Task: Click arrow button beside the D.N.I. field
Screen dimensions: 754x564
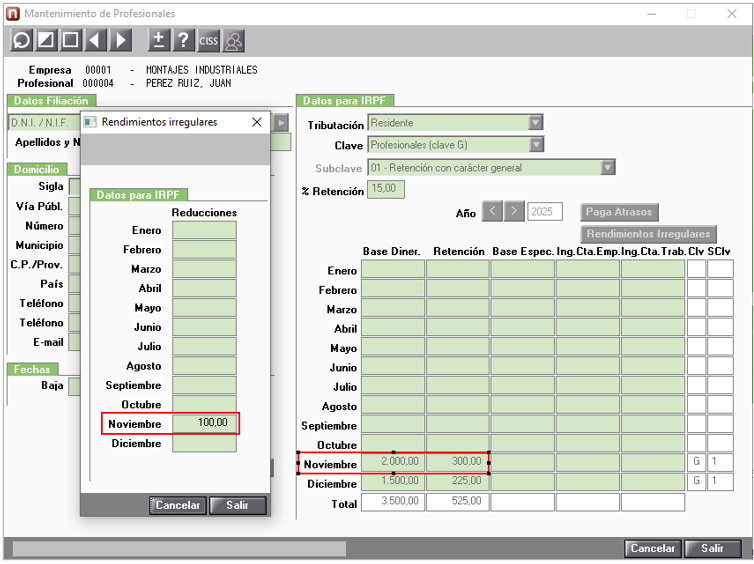Action: [x=281, y=123]
